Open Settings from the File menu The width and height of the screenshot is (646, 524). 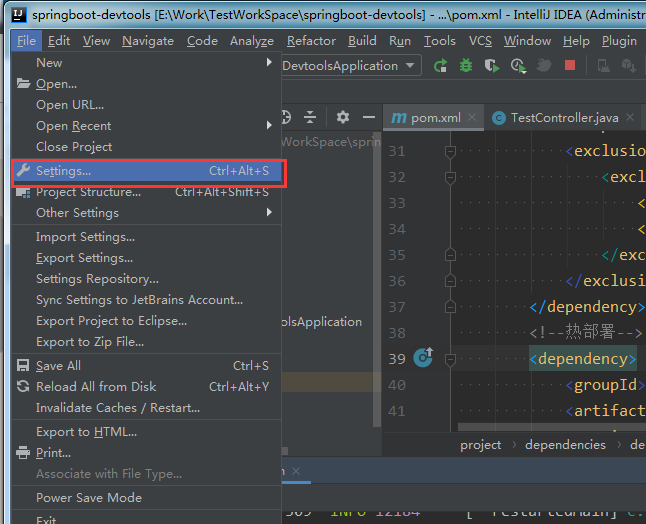tap(147, 171)
